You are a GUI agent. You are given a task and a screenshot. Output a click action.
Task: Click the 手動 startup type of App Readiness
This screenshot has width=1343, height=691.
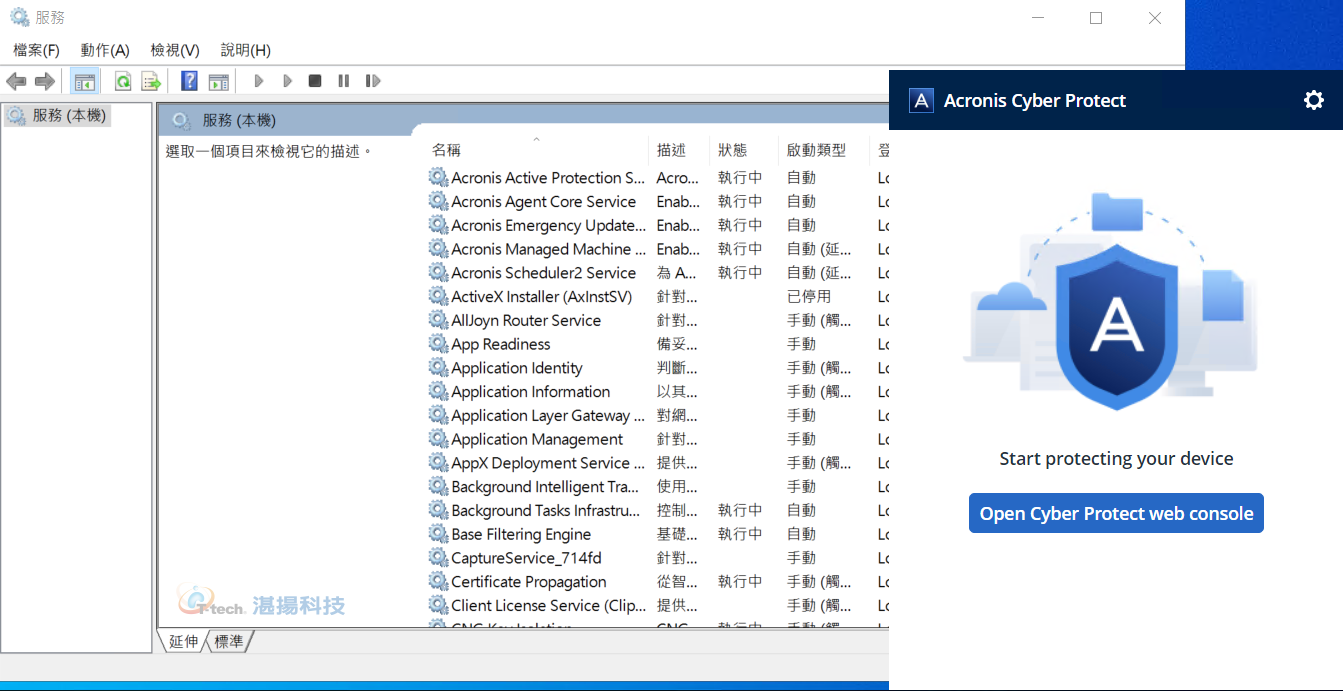tap(802, 344)
